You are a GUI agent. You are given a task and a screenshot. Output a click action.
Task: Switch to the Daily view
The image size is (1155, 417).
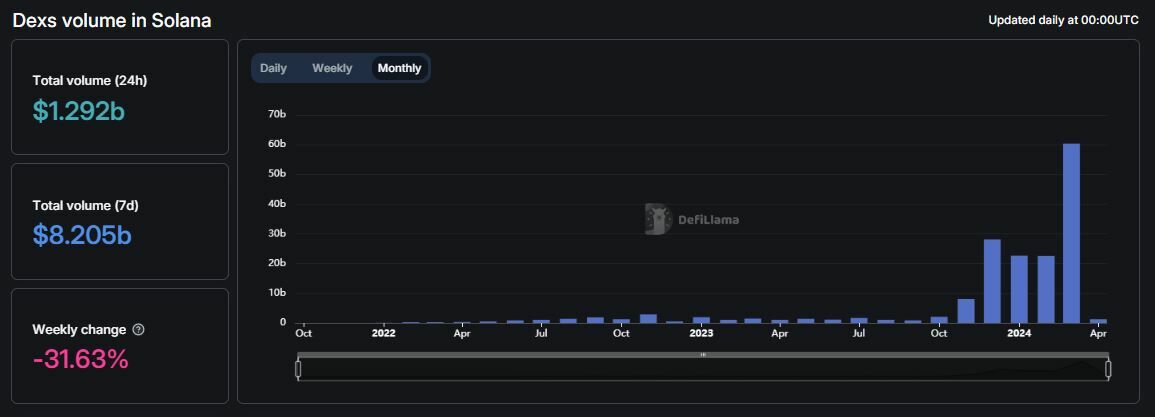(x=273, y=68)
